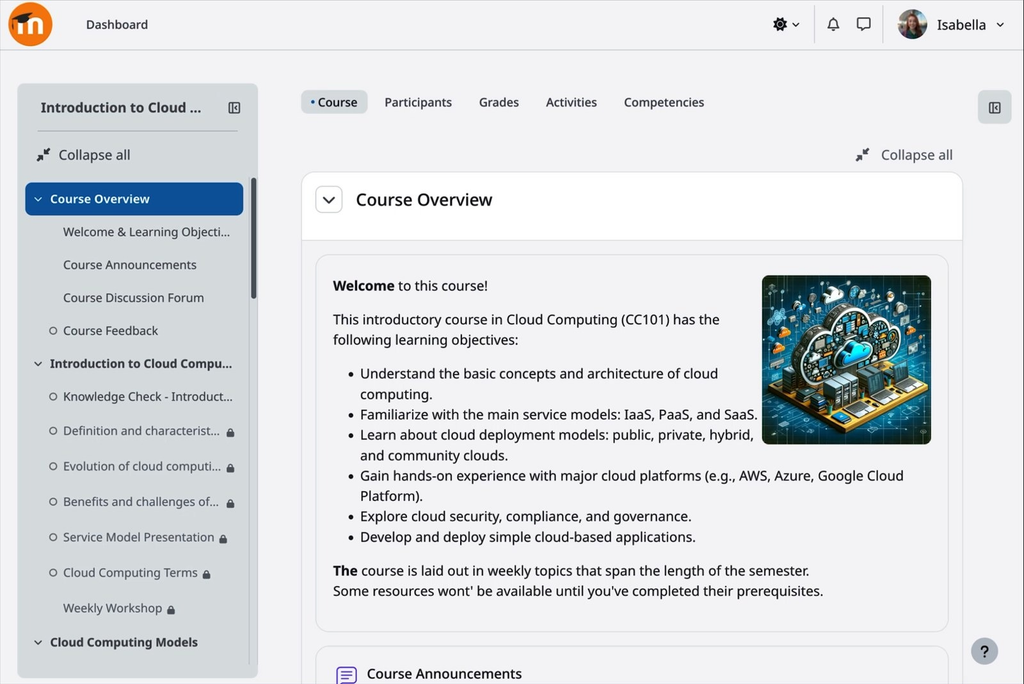
Task: Open Definition and characterist... sidebar item
Action: click(141, 431)
